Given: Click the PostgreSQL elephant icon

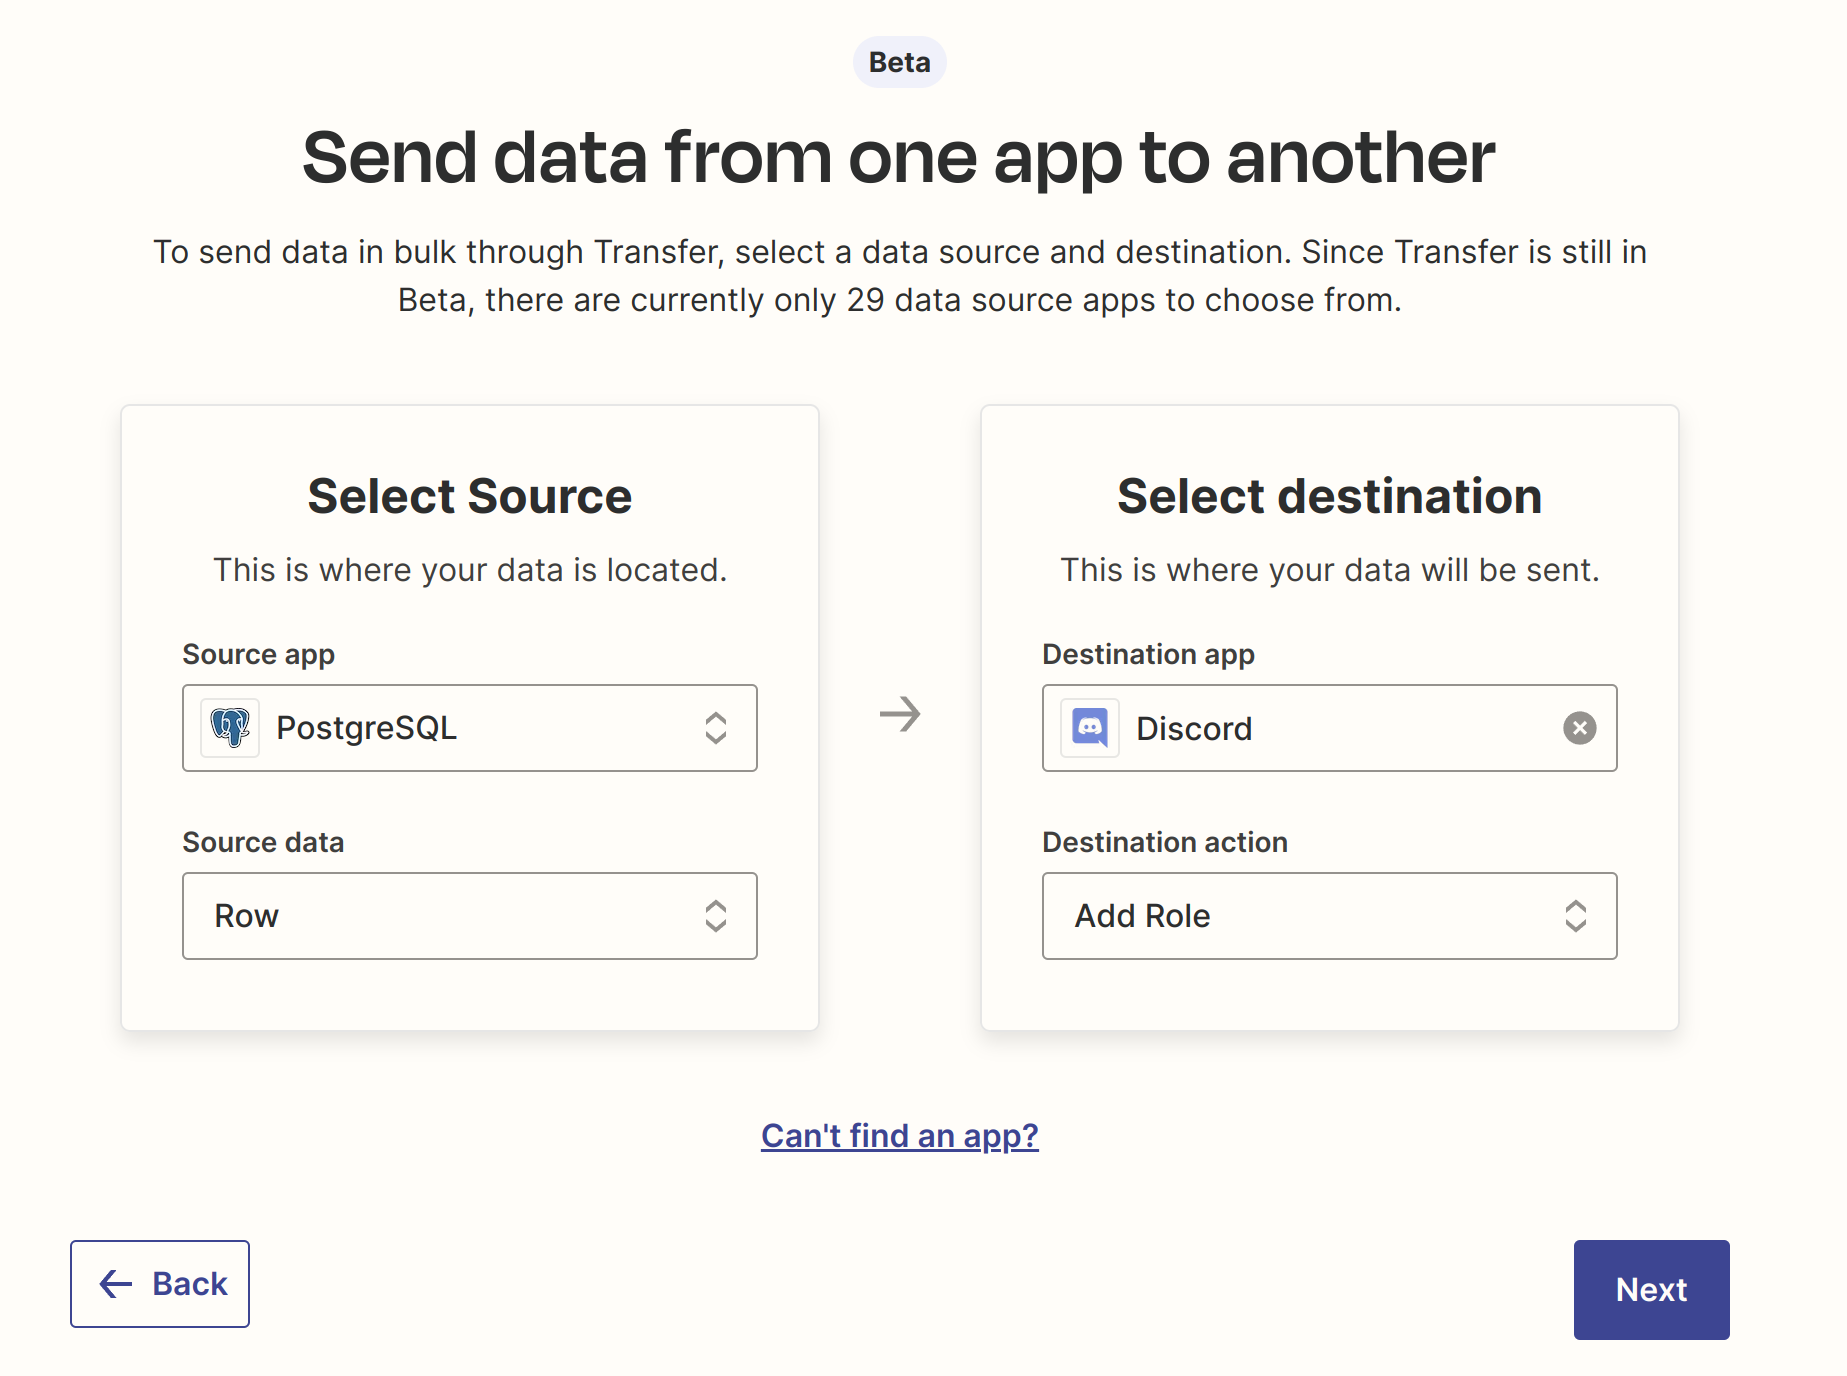Looking at the screenshot, I should [x=230, y=728].
